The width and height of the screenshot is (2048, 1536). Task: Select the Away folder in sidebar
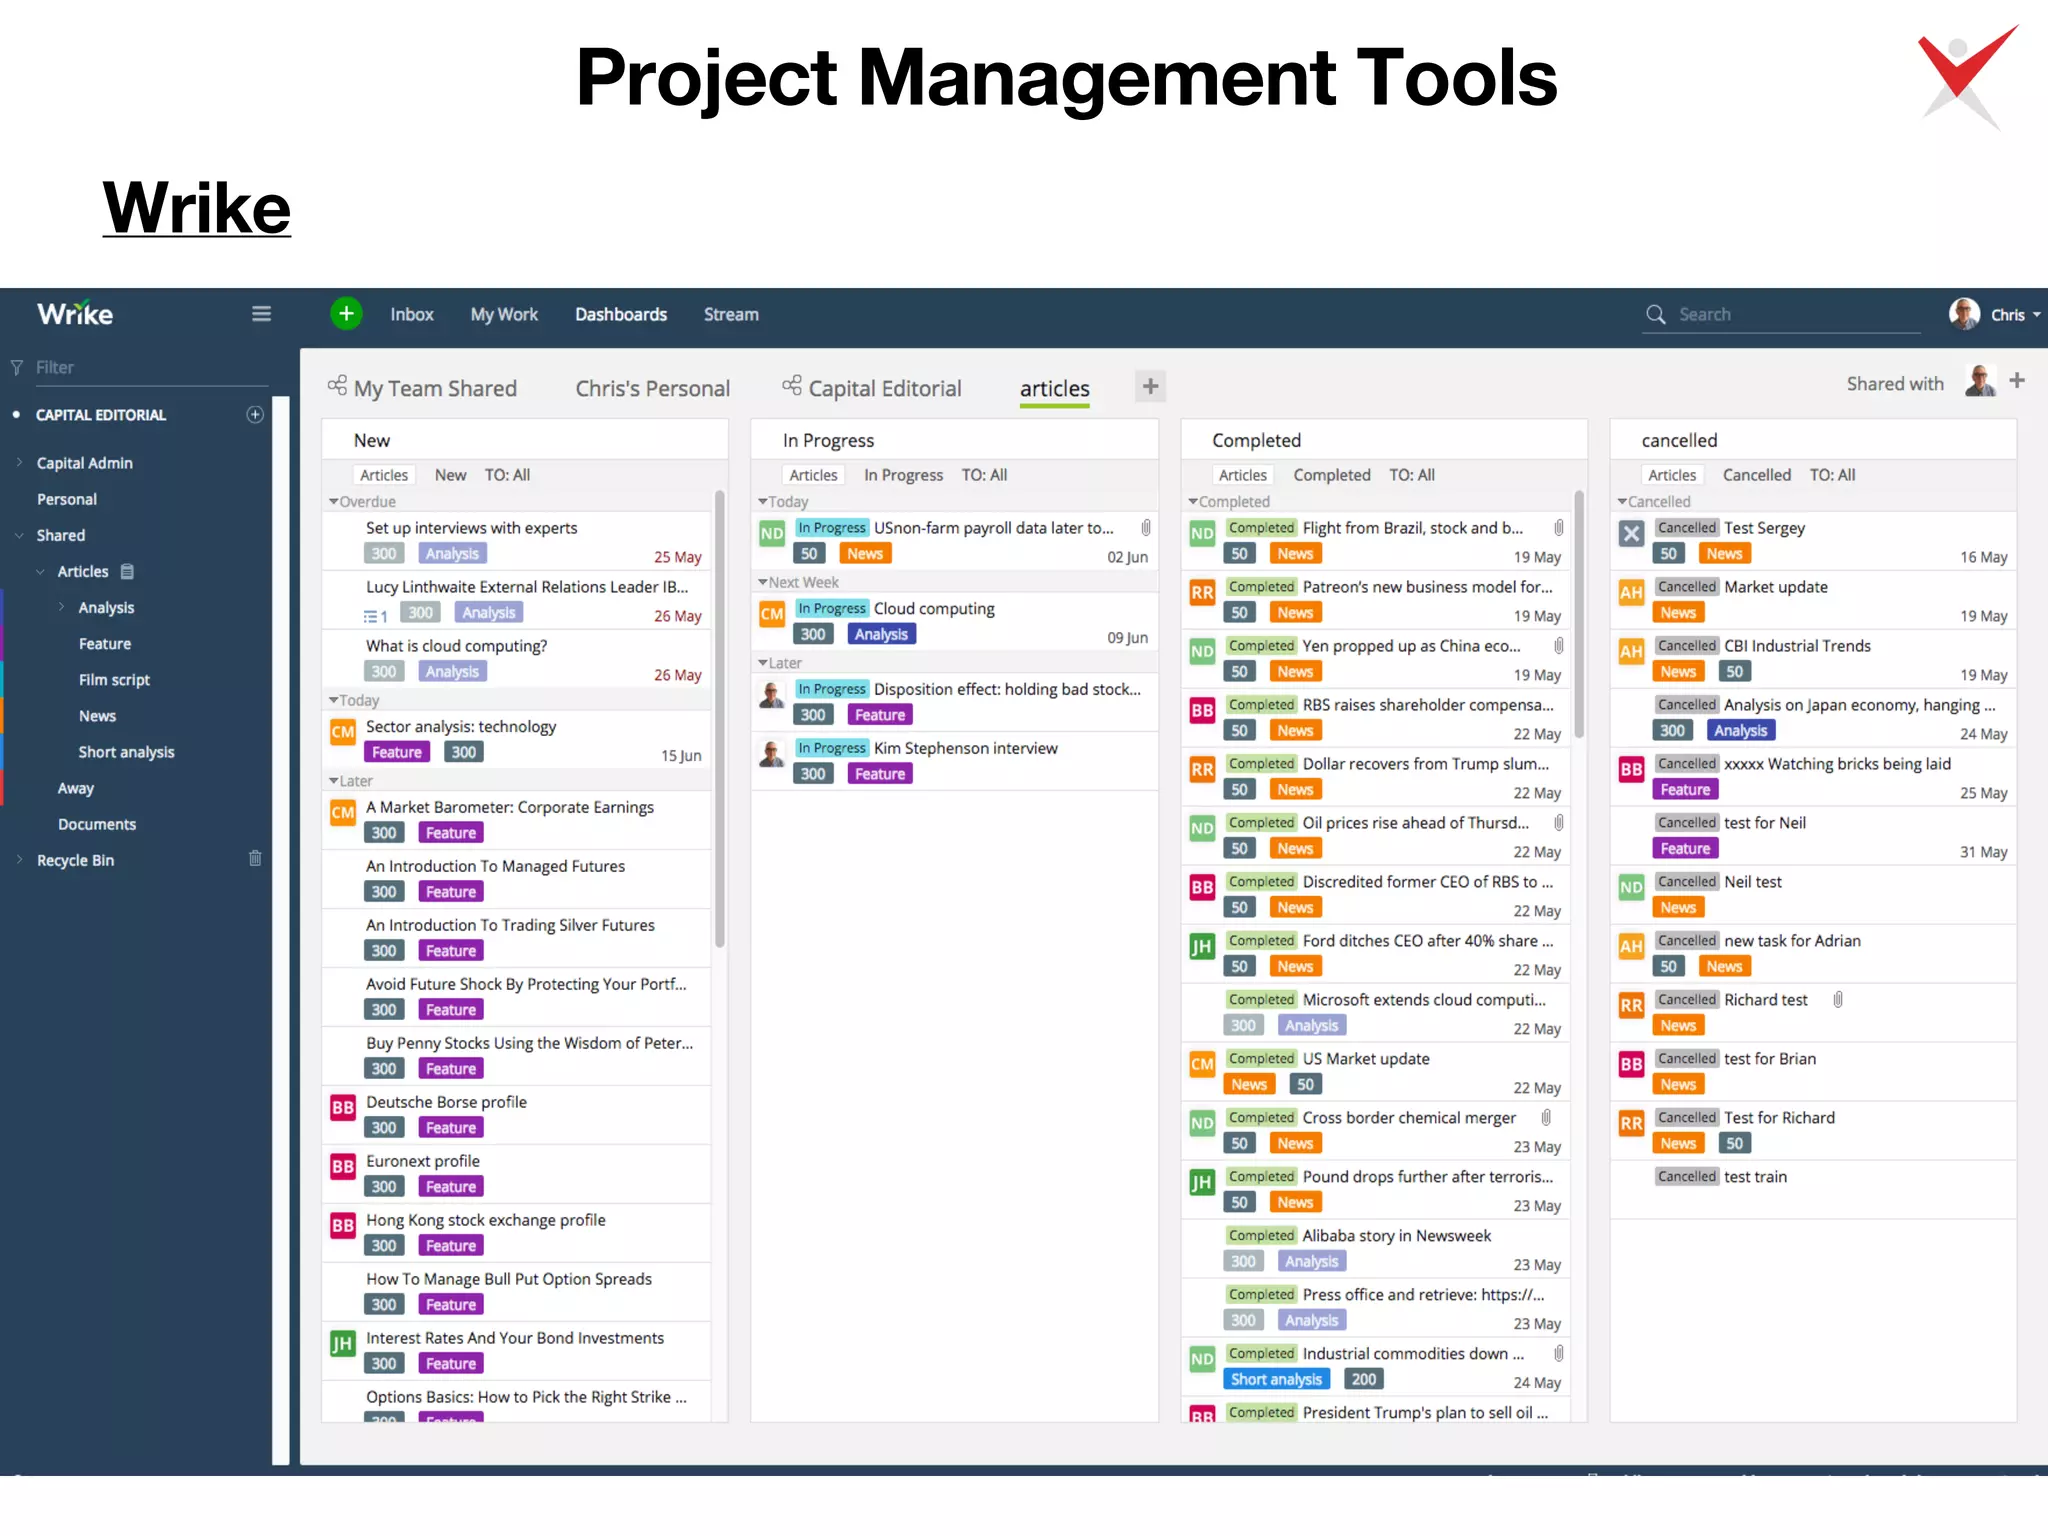click(x=75, y=787)
